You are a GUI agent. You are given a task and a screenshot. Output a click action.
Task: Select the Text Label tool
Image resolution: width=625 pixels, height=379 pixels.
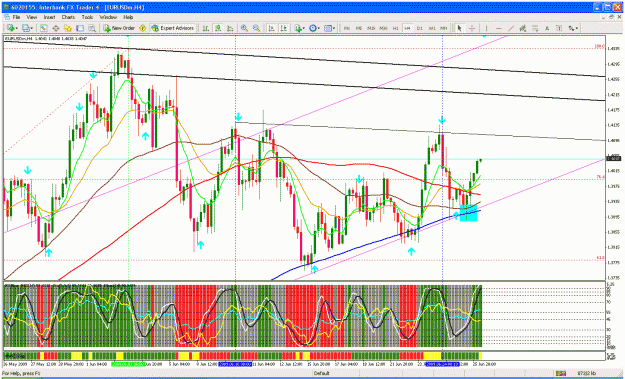tap(559, 28)
